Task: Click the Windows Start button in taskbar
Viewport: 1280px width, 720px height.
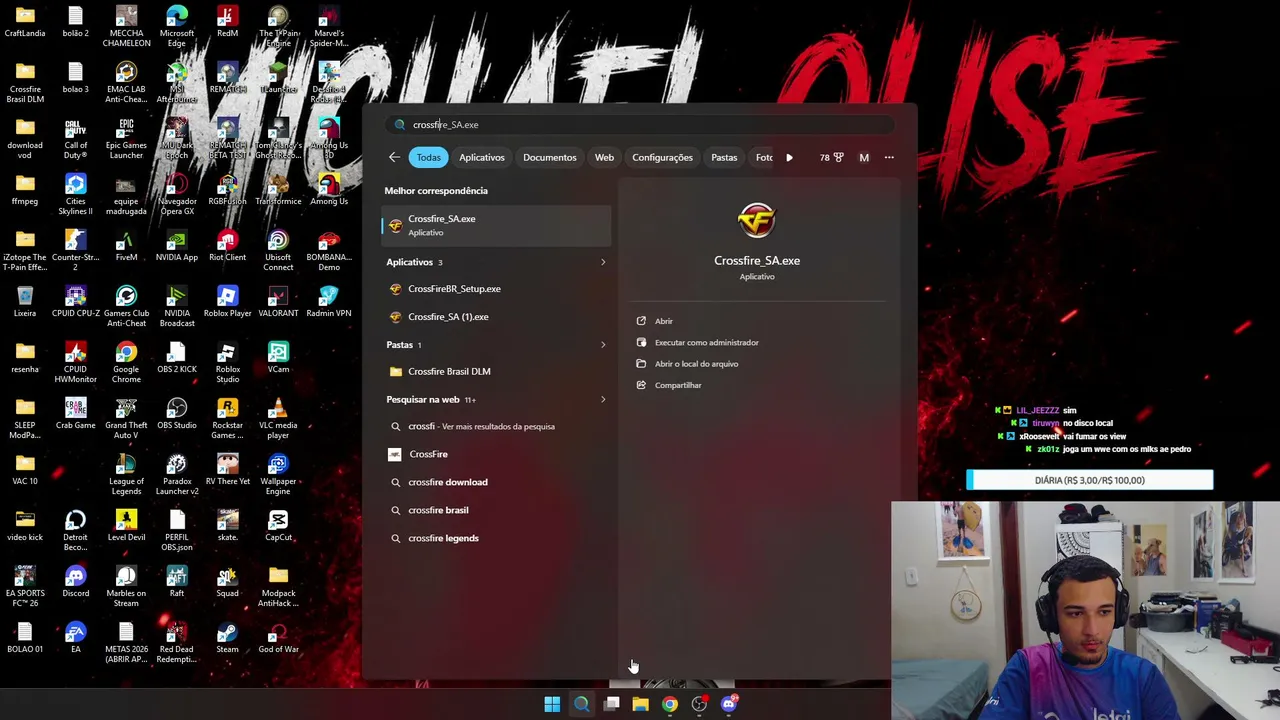Action: (x=552, y=704)
